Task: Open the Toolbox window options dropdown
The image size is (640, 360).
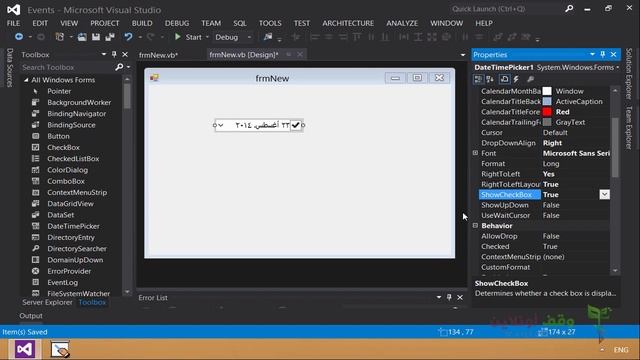Action: click(104, 54)
